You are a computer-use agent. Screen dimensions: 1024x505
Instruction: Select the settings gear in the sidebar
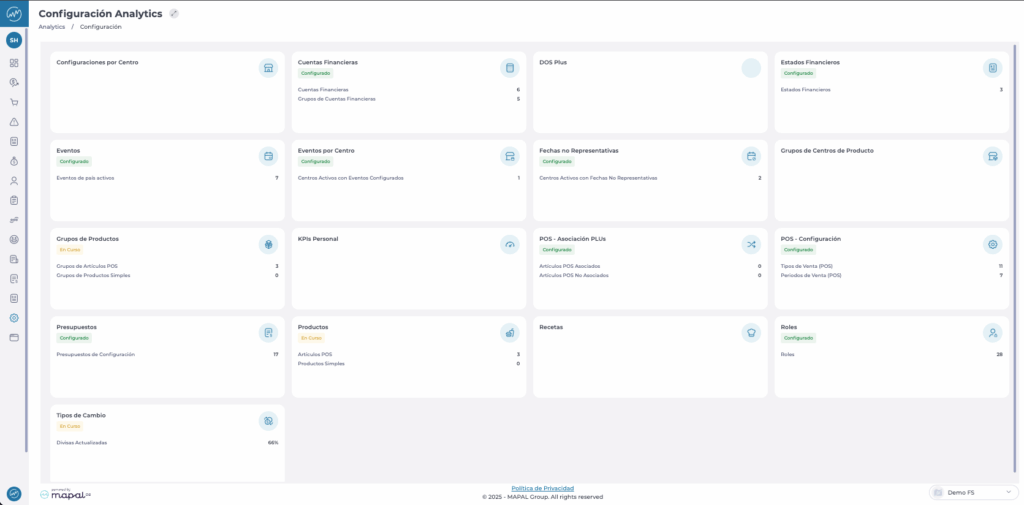14,318
